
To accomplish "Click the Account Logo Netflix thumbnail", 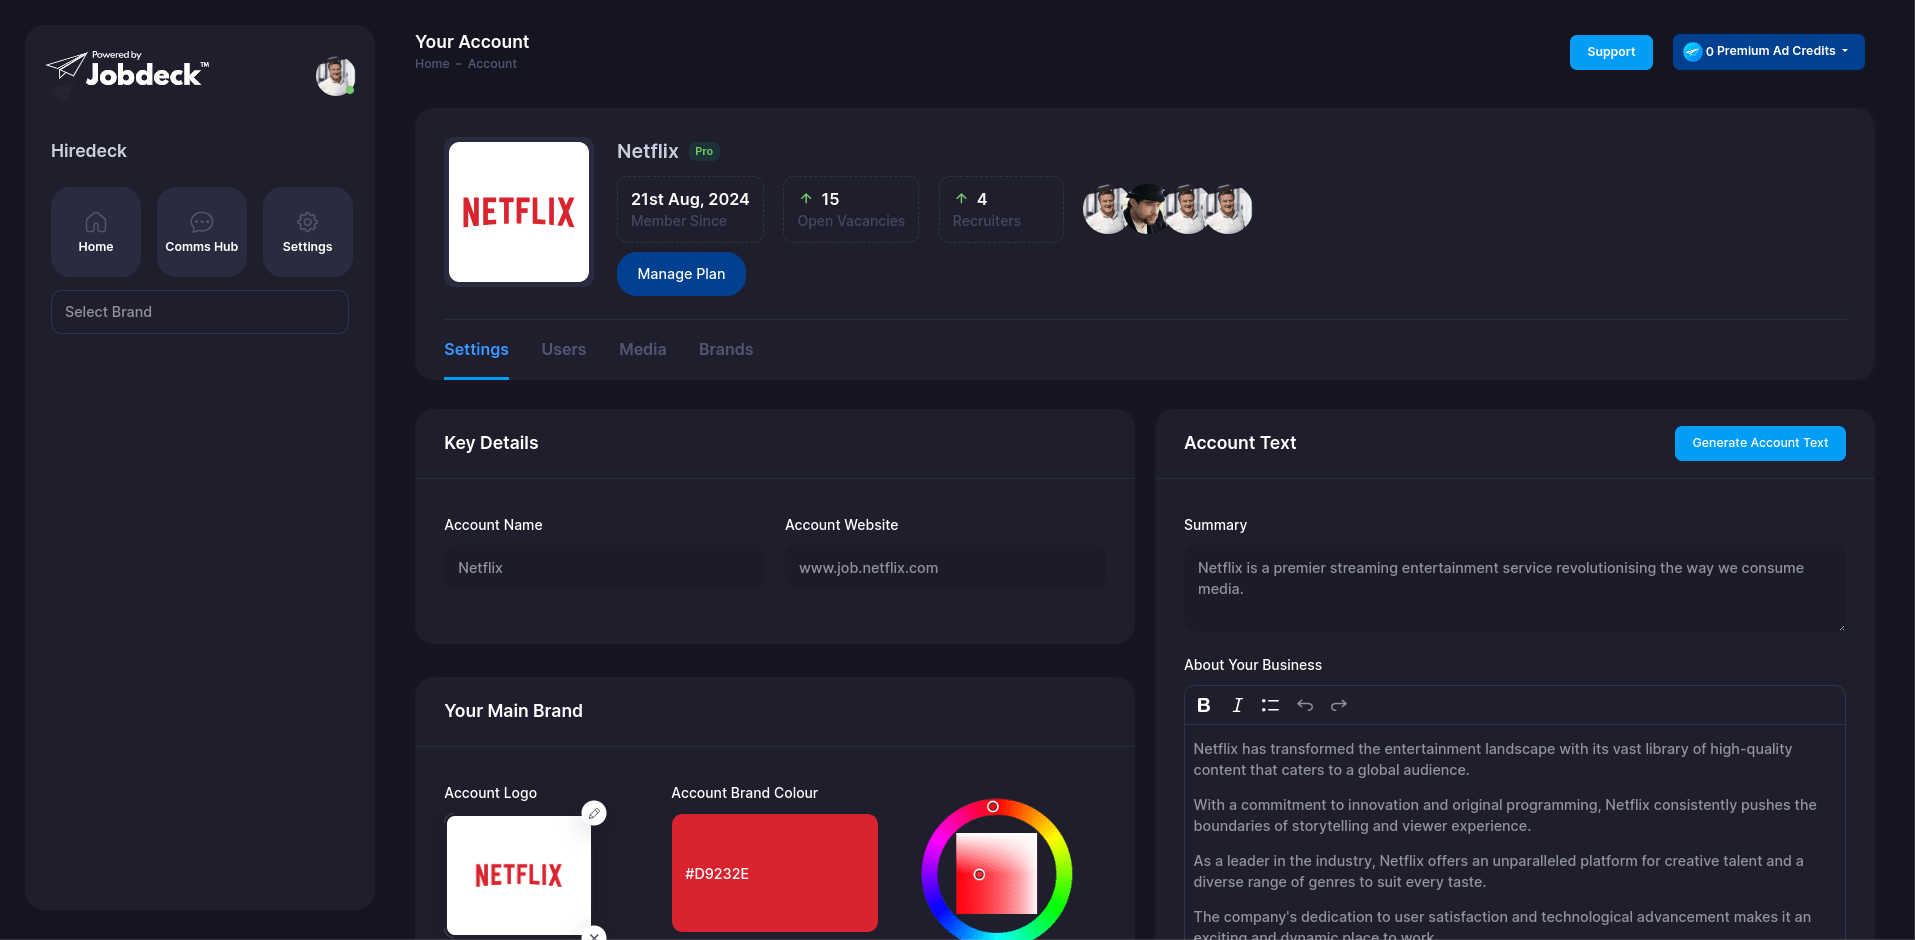I will 518,875.
